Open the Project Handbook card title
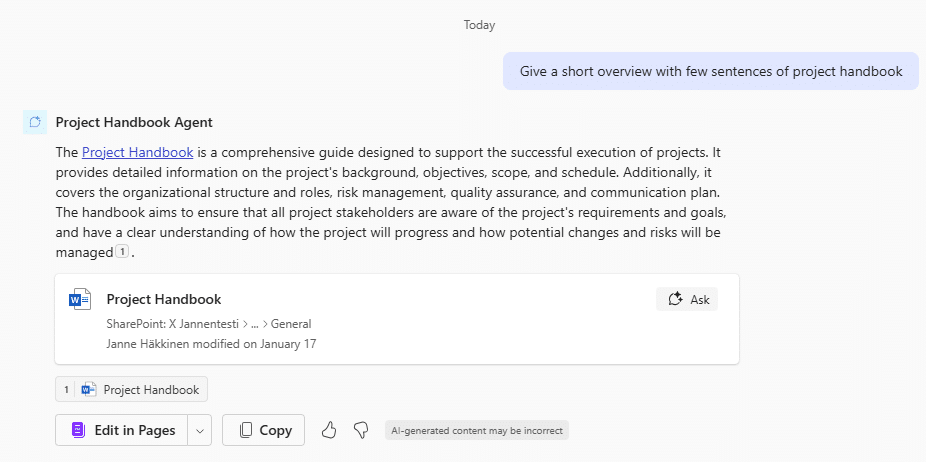926x462 pixels. [x=164, y=300]
